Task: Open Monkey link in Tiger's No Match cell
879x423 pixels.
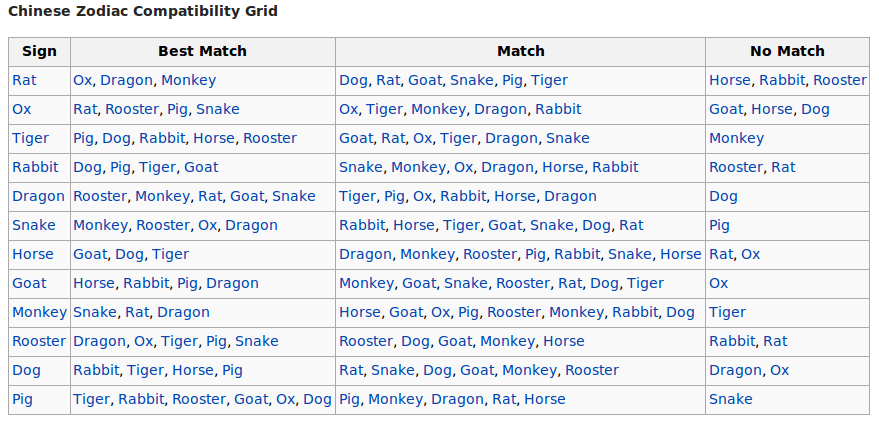Action: click(737, 138)
